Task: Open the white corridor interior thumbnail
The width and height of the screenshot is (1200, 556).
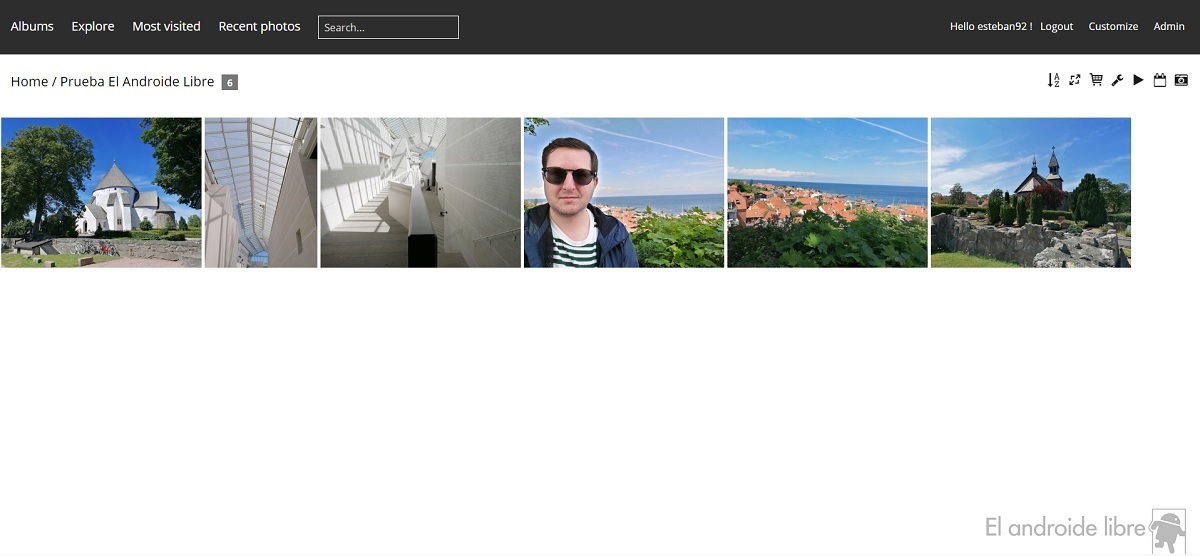Action: pos(420,192)
